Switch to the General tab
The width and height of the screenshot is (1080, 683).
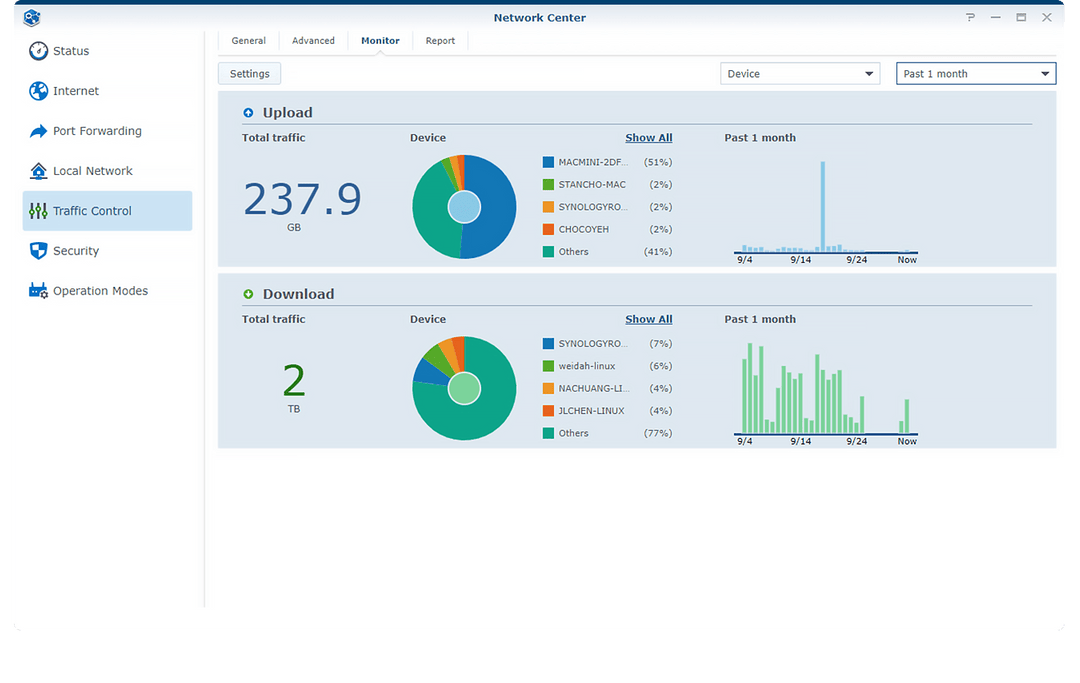(248, 41)
